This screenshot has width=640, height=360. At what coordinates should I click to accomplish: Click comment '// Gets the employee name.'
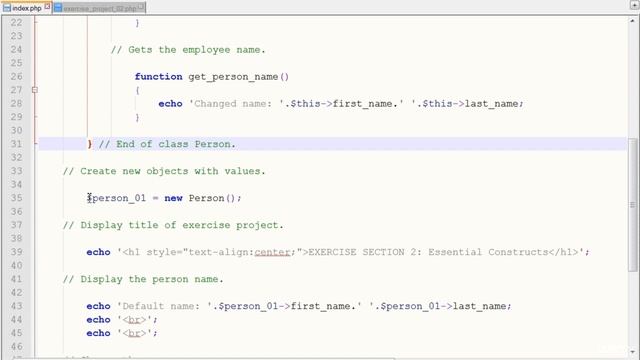188,50
